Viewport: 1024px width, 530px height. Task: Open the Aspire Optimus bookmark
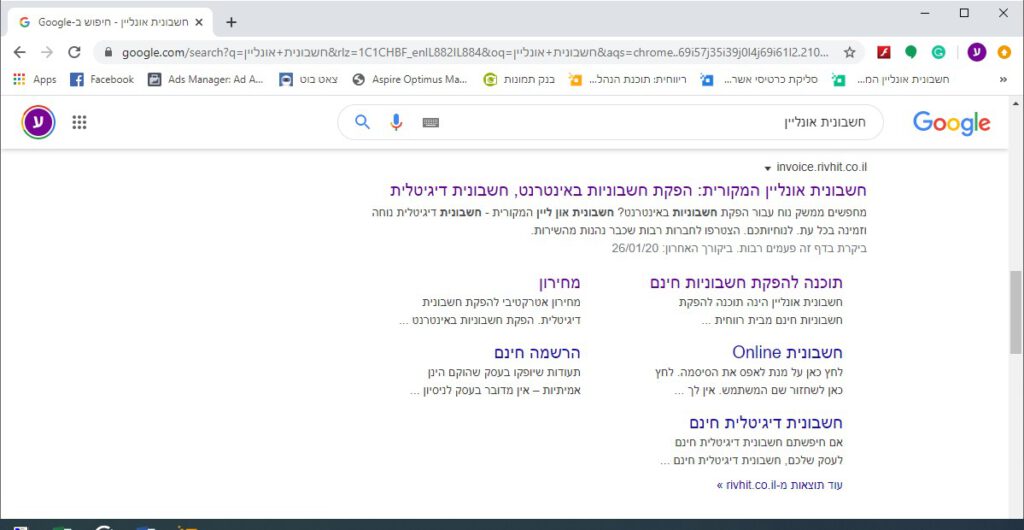click(x=409, y=80)
